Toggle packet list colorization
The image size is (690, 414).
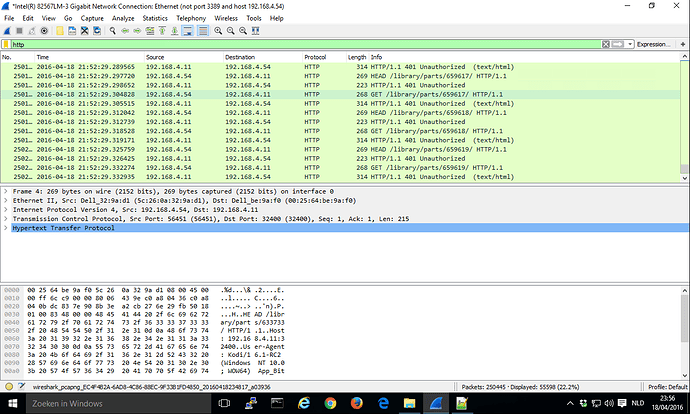click(x=202, y=31)
